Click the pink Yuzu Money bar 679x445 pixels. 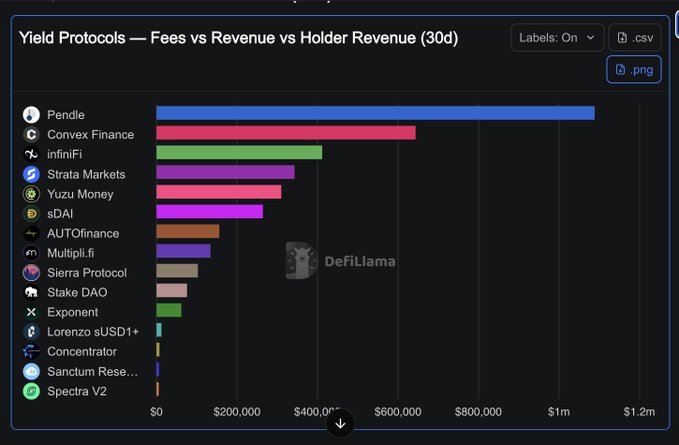219,192
